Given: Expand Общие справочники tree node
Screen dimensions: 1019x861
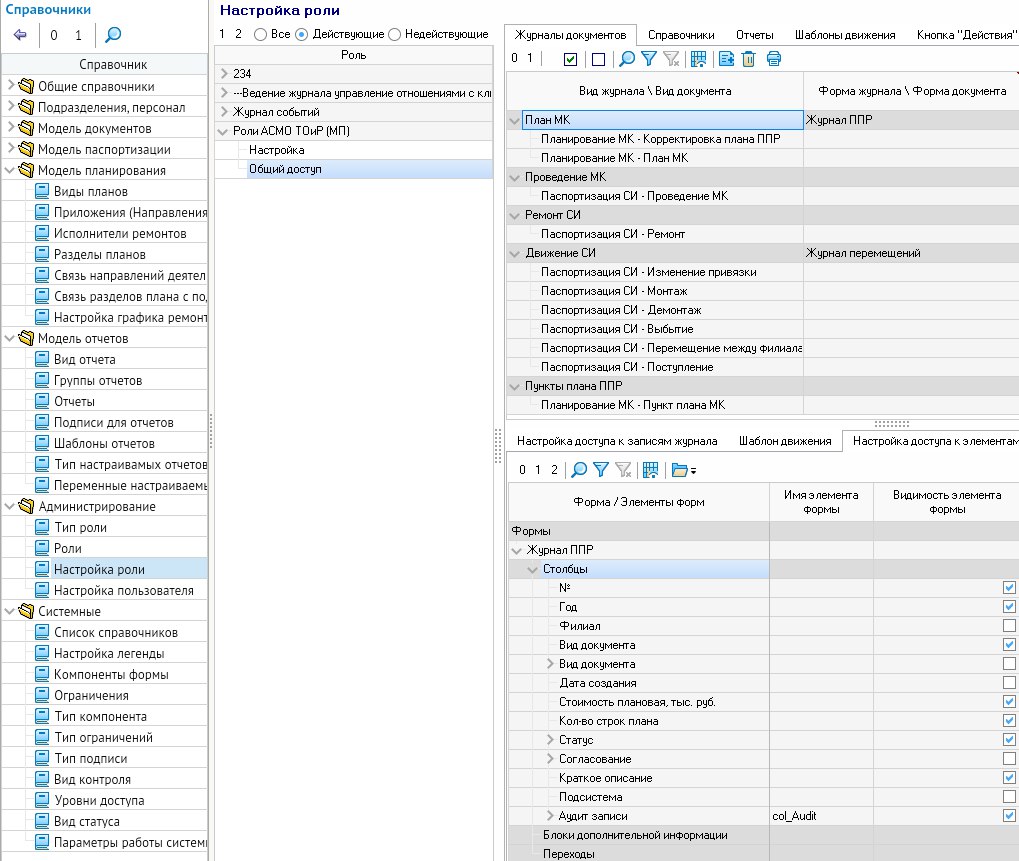Looking at the screenshot, I should point(10,84).
